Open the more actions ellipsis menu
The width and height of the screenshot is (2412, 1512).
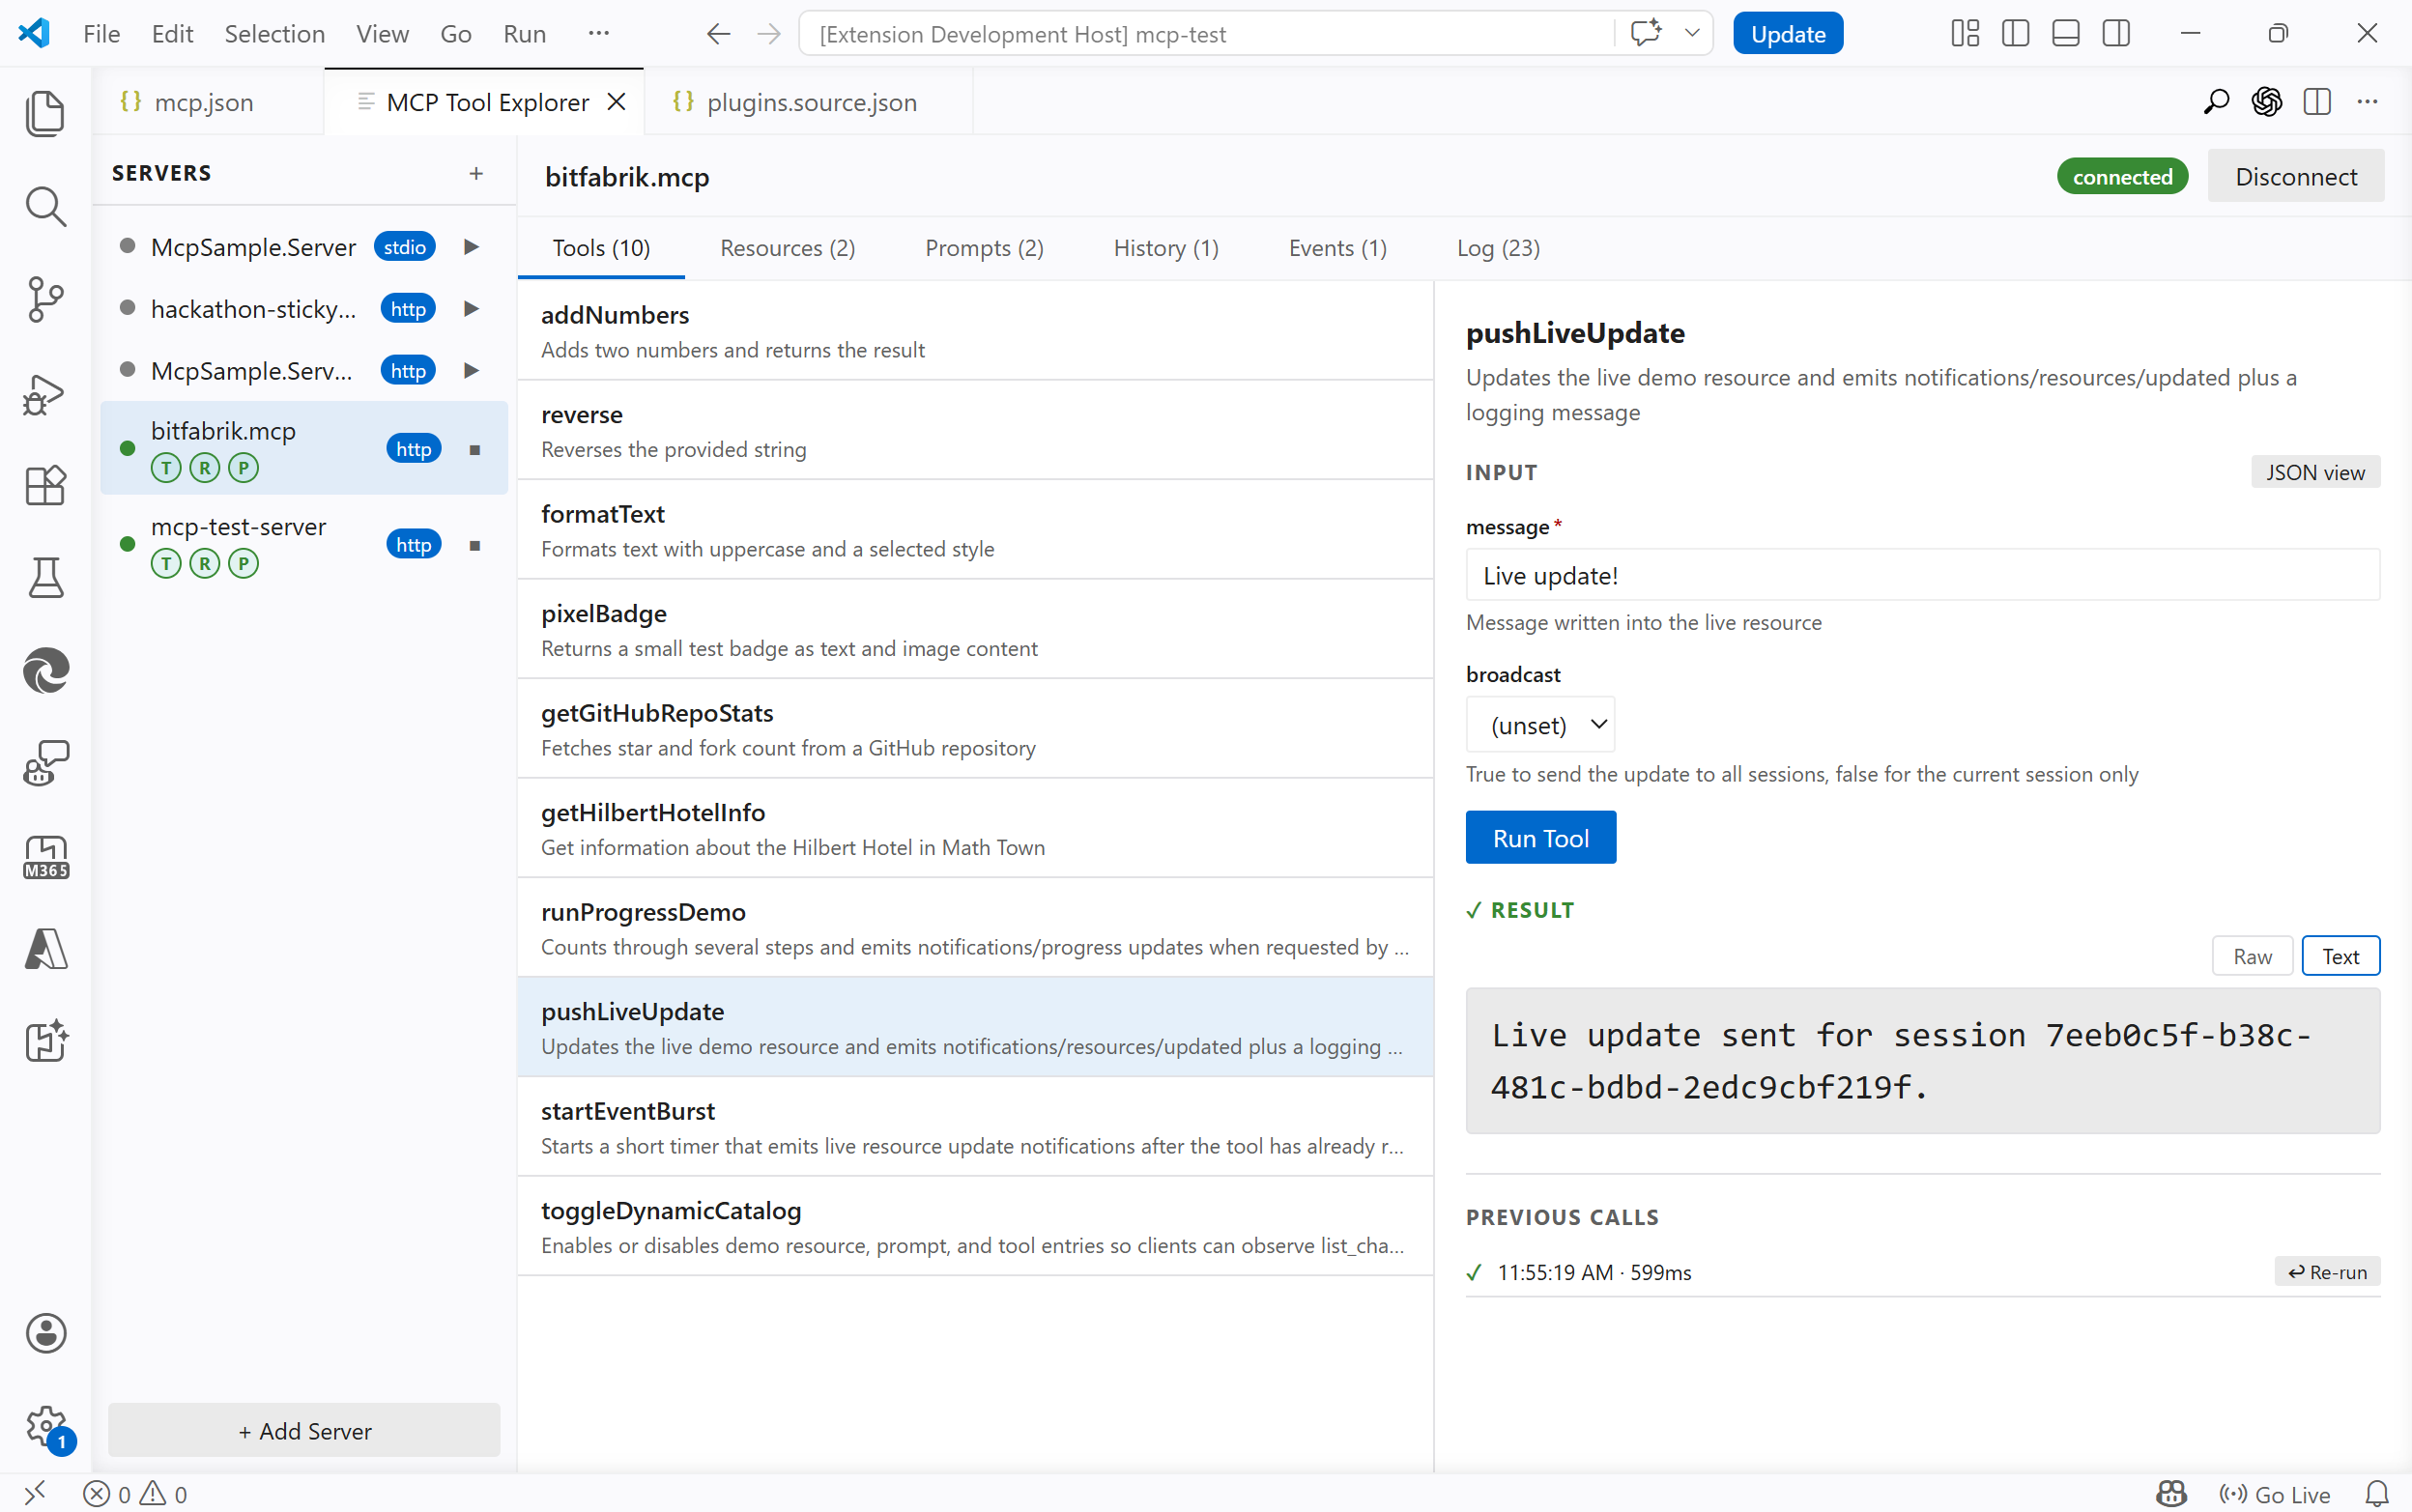[x=2368, y=101]
